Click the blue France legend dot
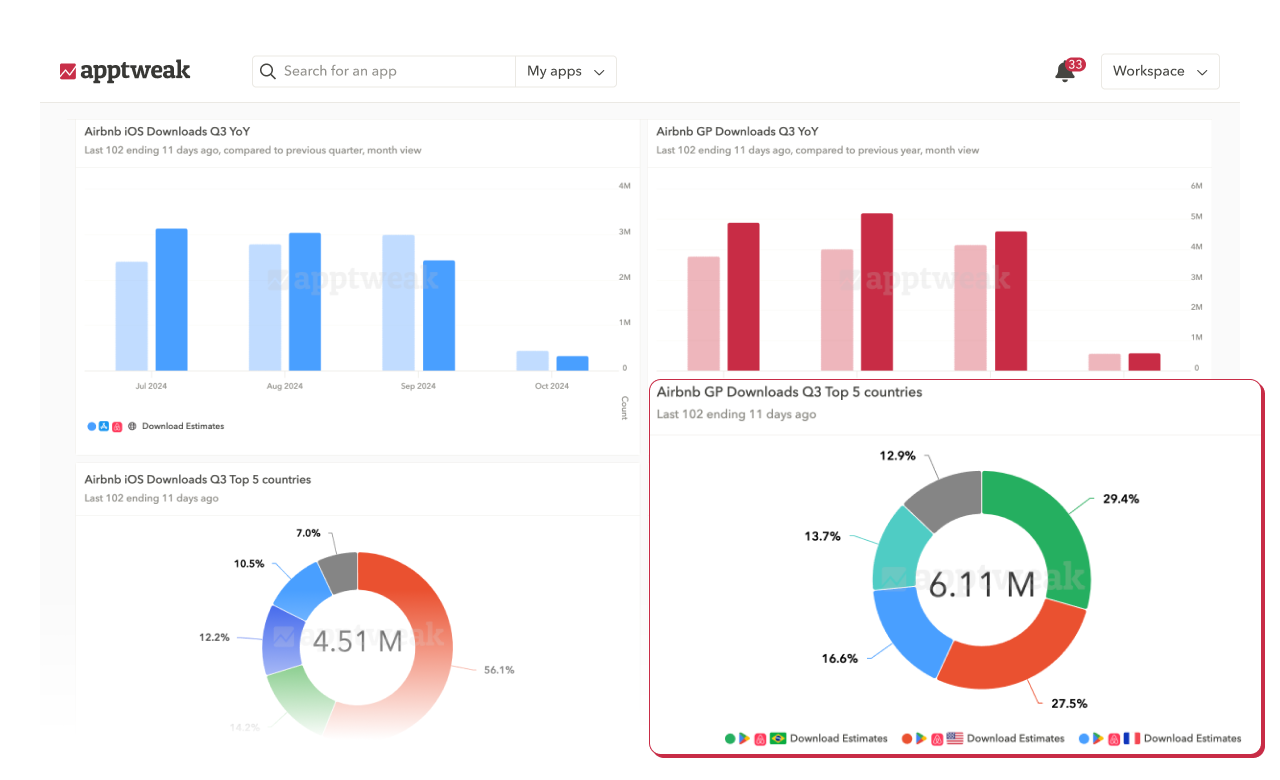Viewport: 1280px width, 780px height. point(1084,739)
